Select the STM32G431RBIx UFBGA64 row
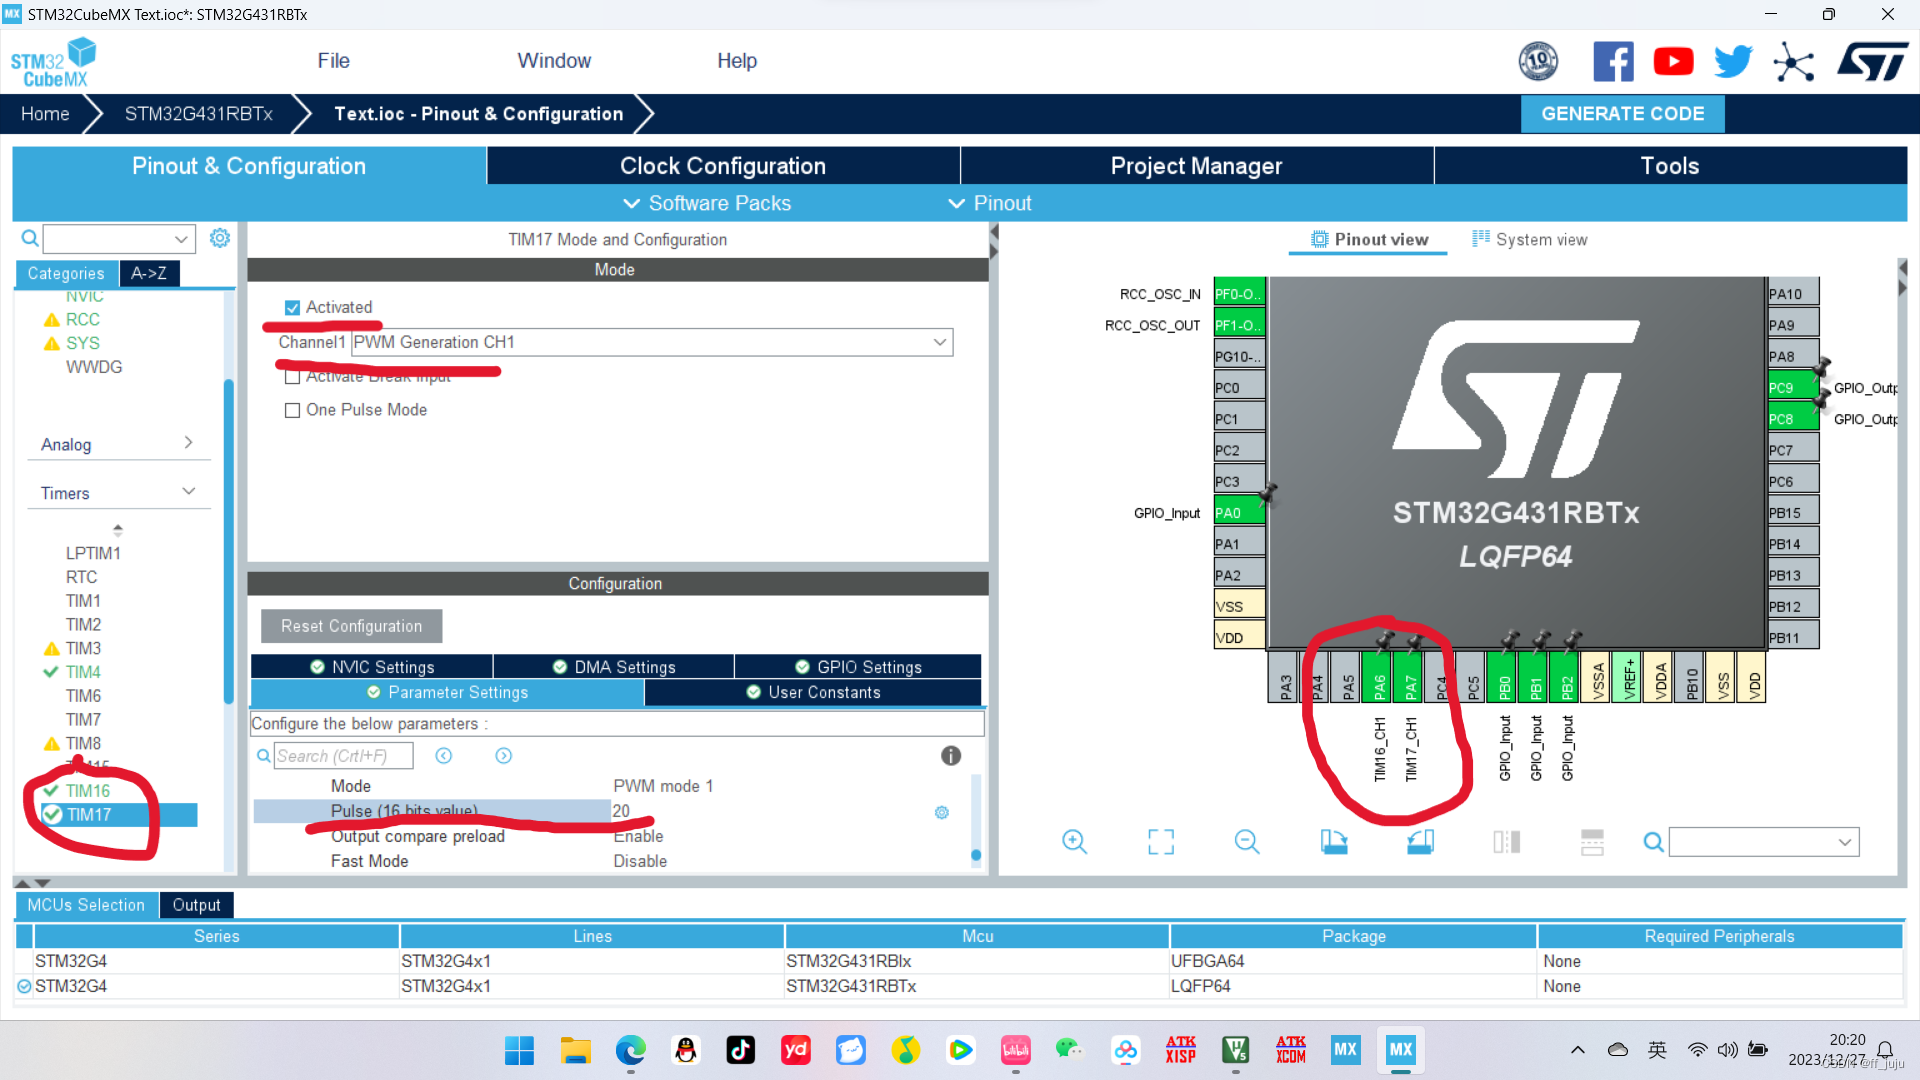The width and height of the screenshot is (1920, 1080). (x=959, y=961)
